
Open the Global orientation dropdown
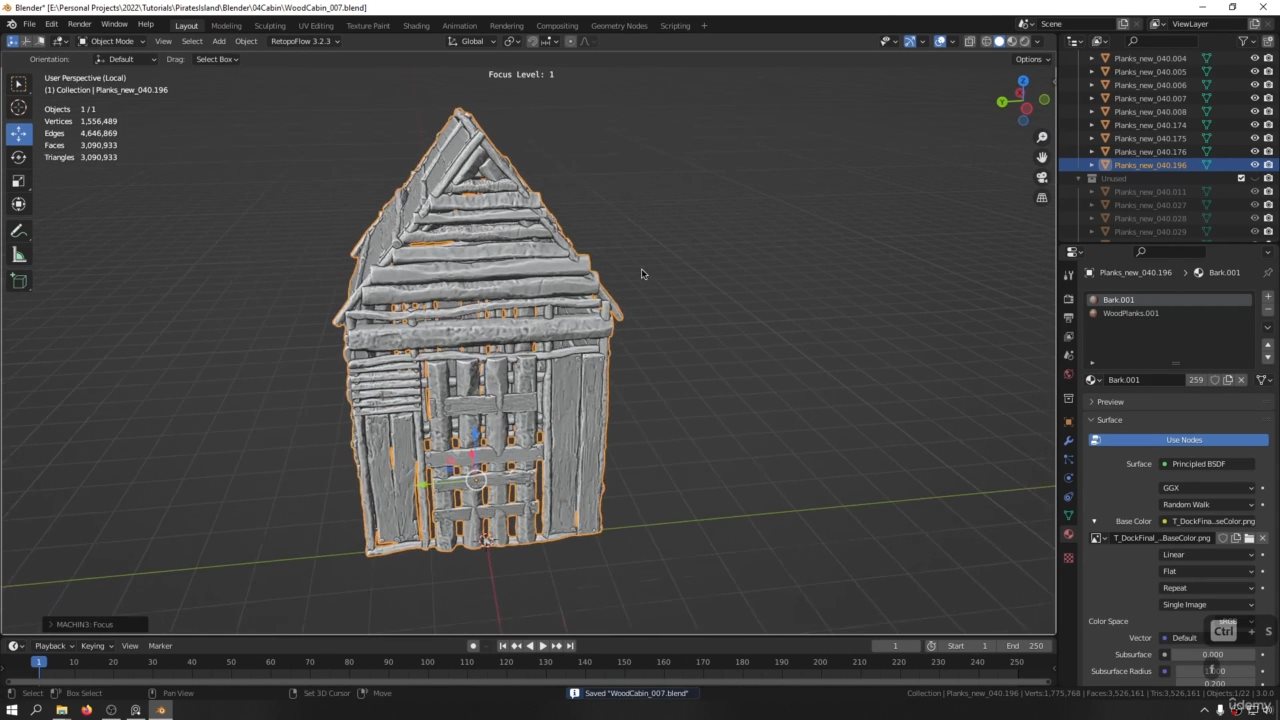[471, 41]
